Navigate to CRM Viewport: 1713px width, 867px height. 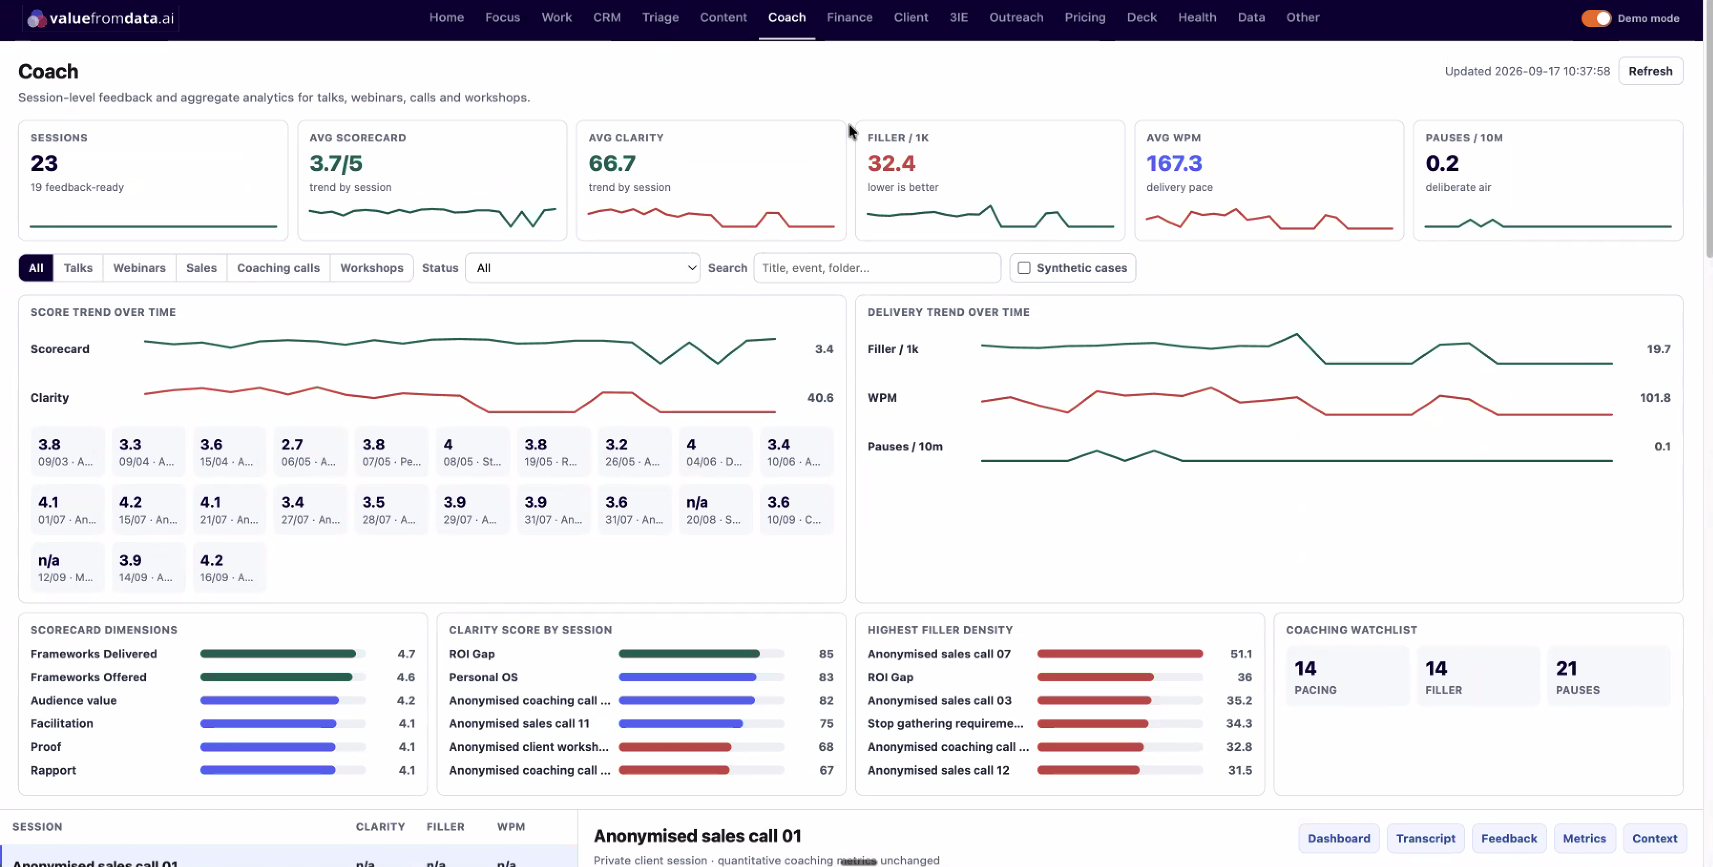(x=607, y=18)
